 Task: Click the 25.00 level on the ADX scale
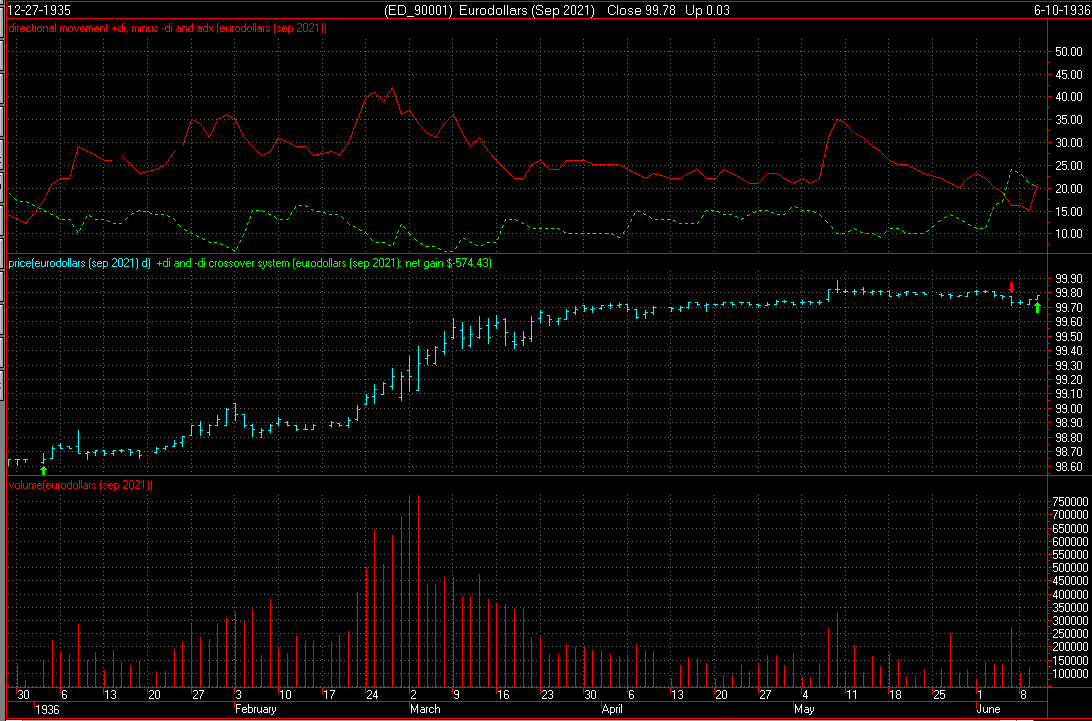1068,166
